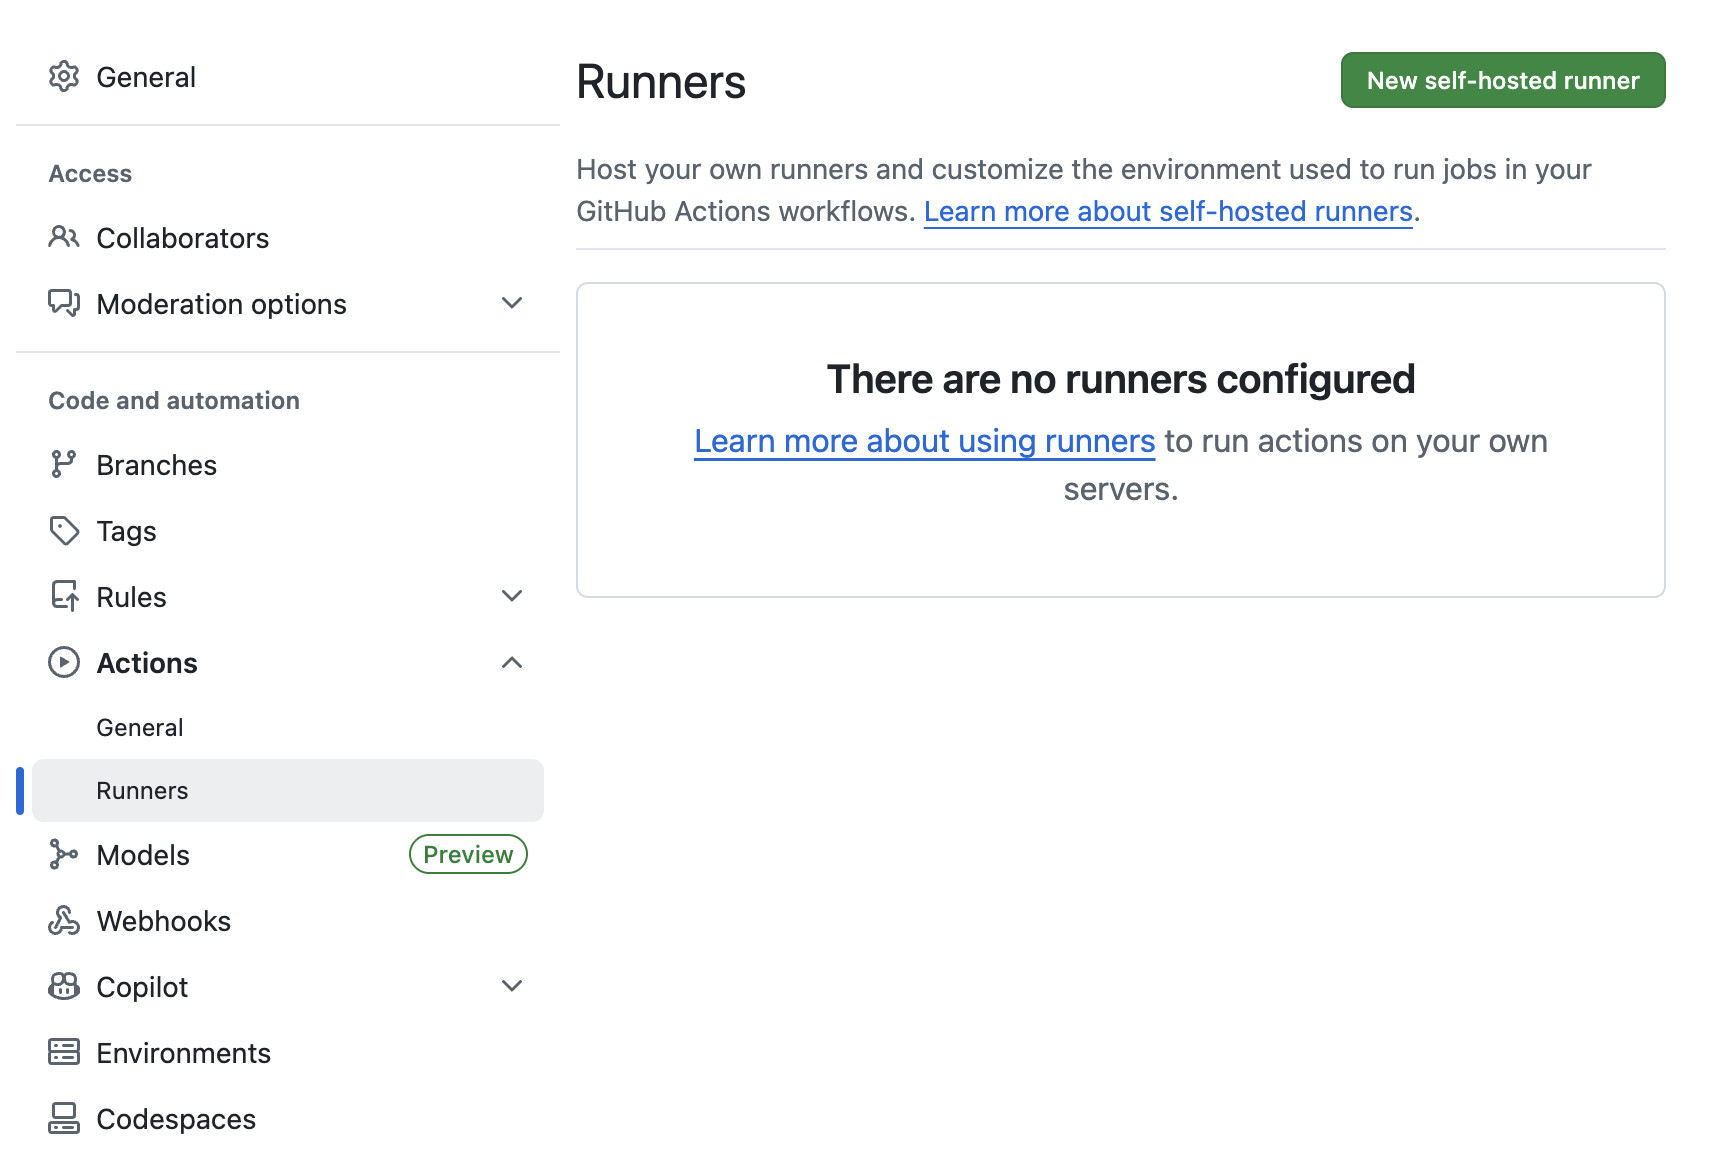
Task: Expand the Rules section chevron
Action: tap(512, 595)
